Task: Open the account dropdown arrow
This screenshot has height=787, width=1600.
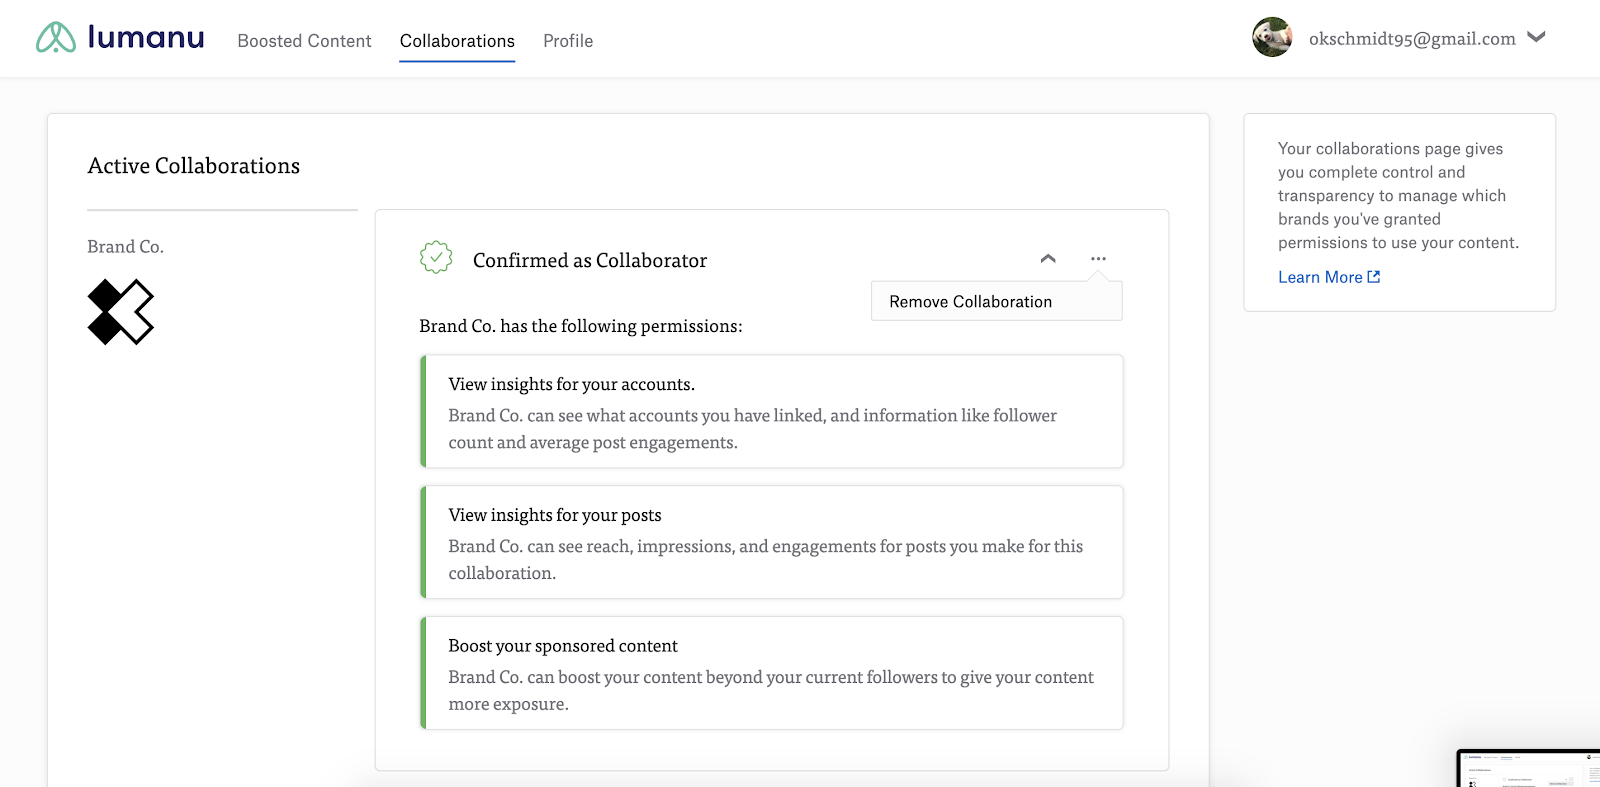Action: point(1537,37)
